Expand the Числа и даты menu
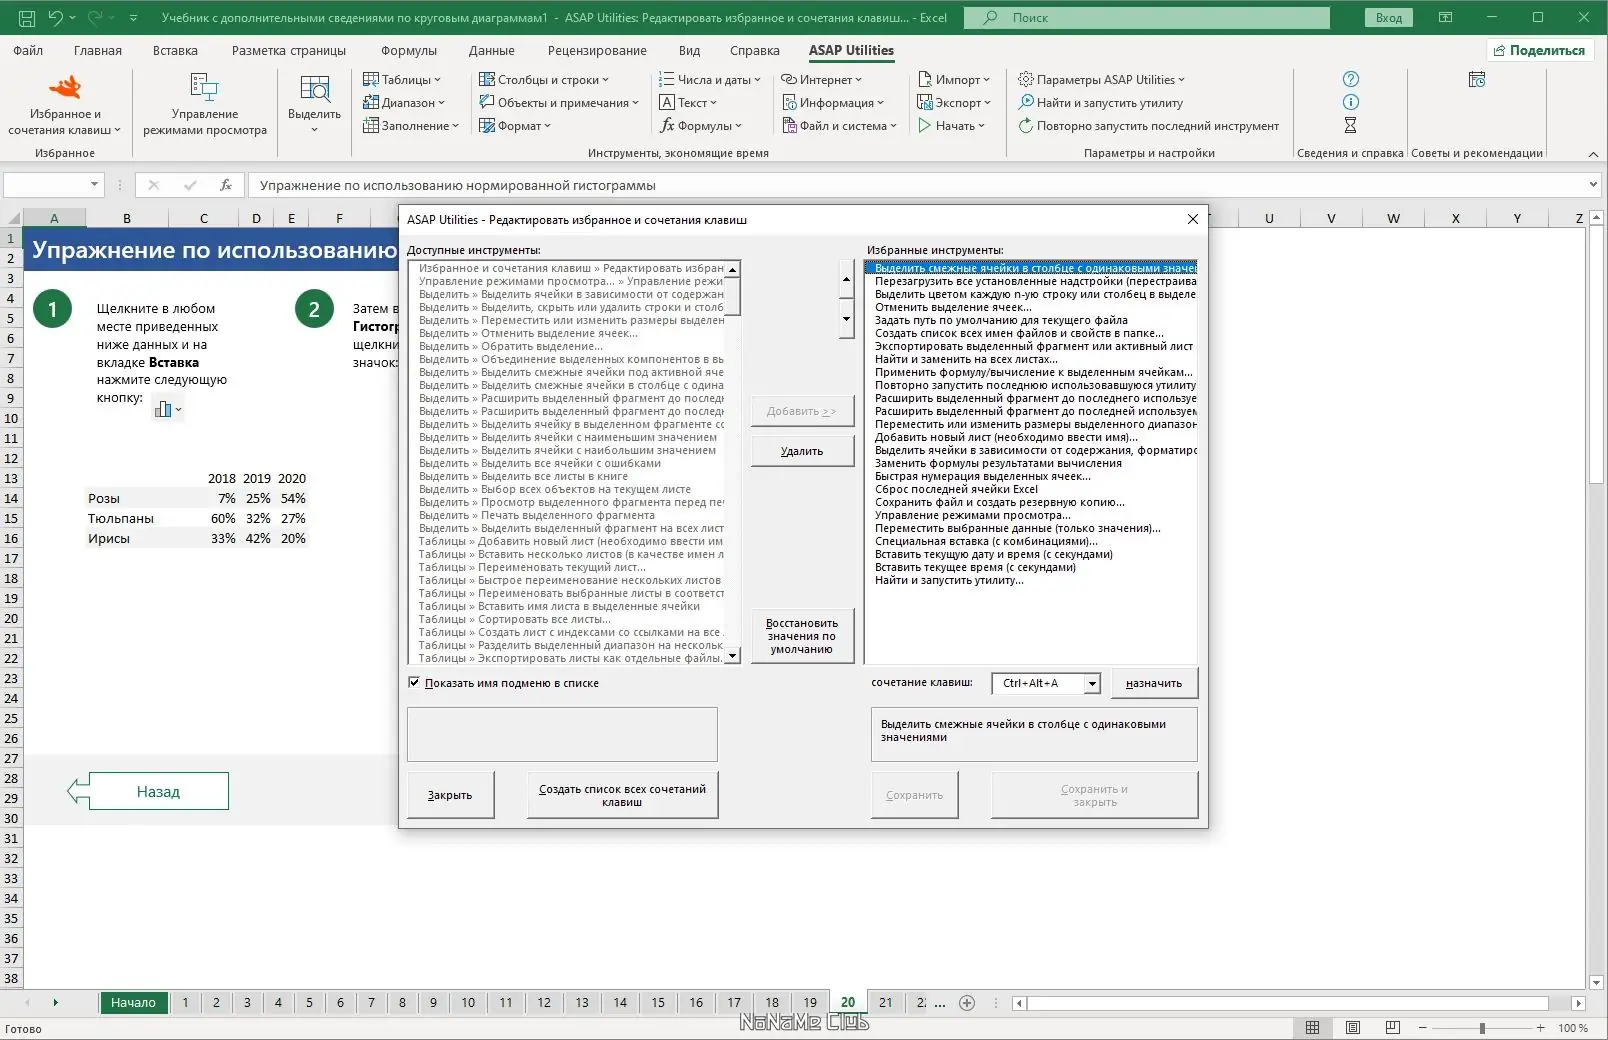Image resolution: width=1608 pixels, height=1040 pixels. (709, 80)
